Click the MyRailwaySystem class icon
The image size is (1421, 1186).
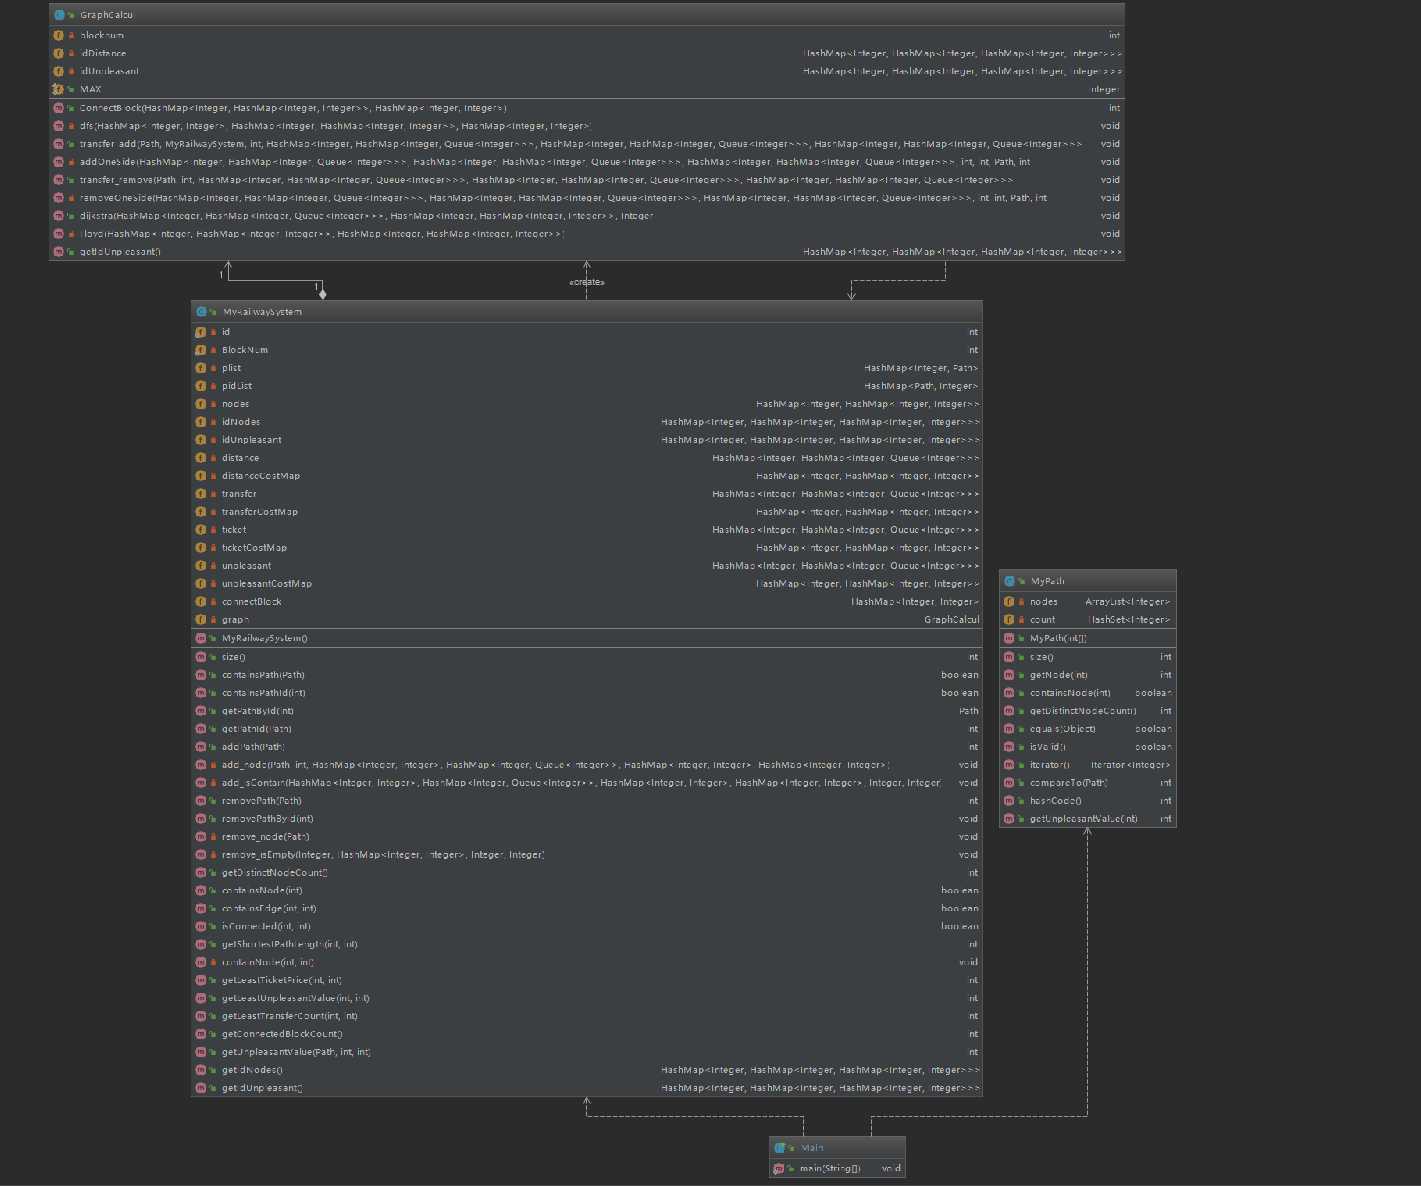tap(202, 312)
